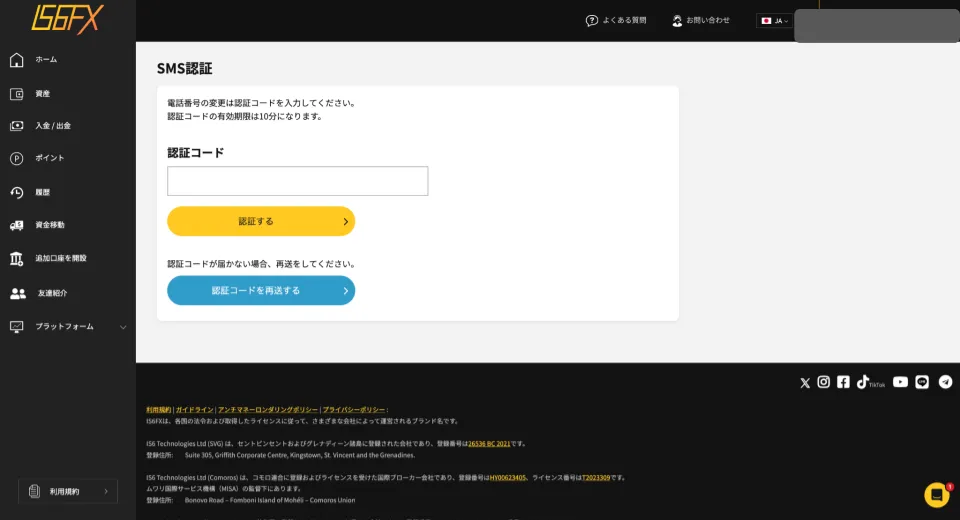The height and width of the screenshot is (520, 960).
Task: Open the ポイント circle-P icon
Action: pyautogui.click(x=17, y=159)
